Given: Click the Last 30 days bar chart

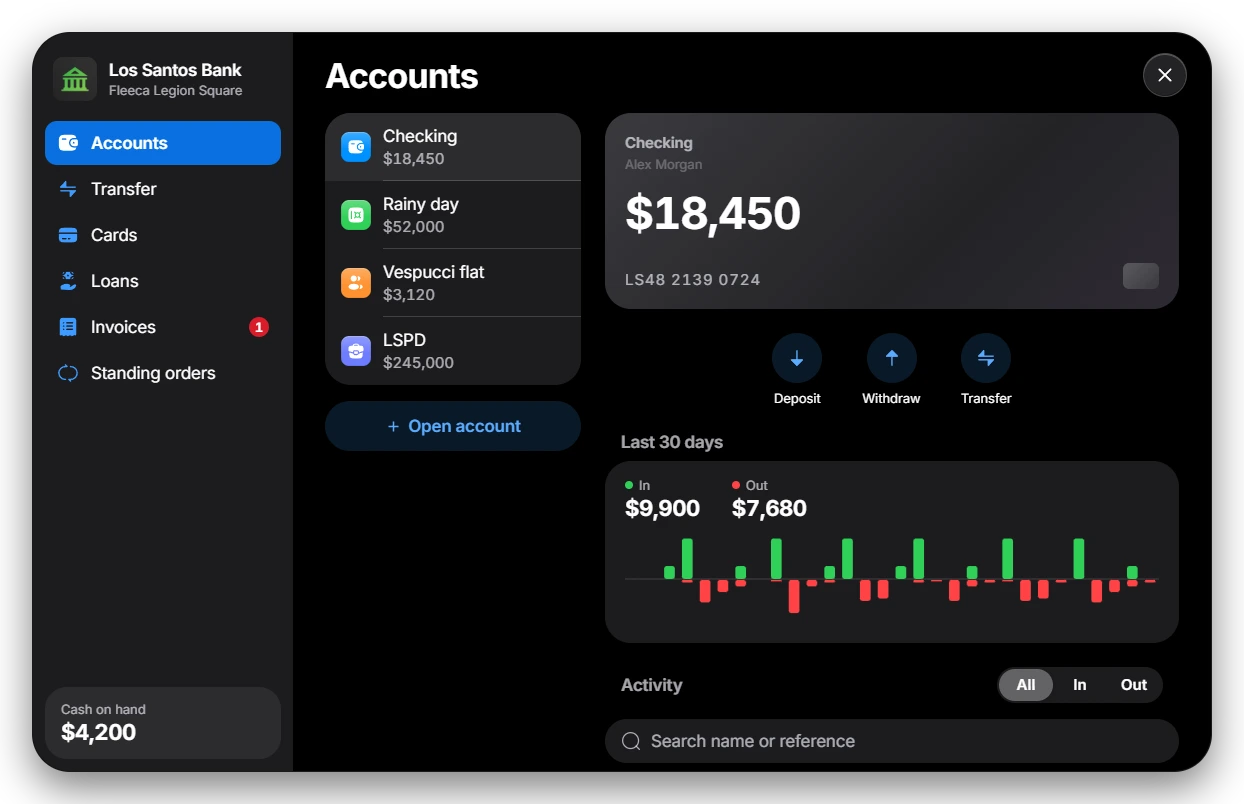Looking at the screenshot, I should tap(892, 576).
